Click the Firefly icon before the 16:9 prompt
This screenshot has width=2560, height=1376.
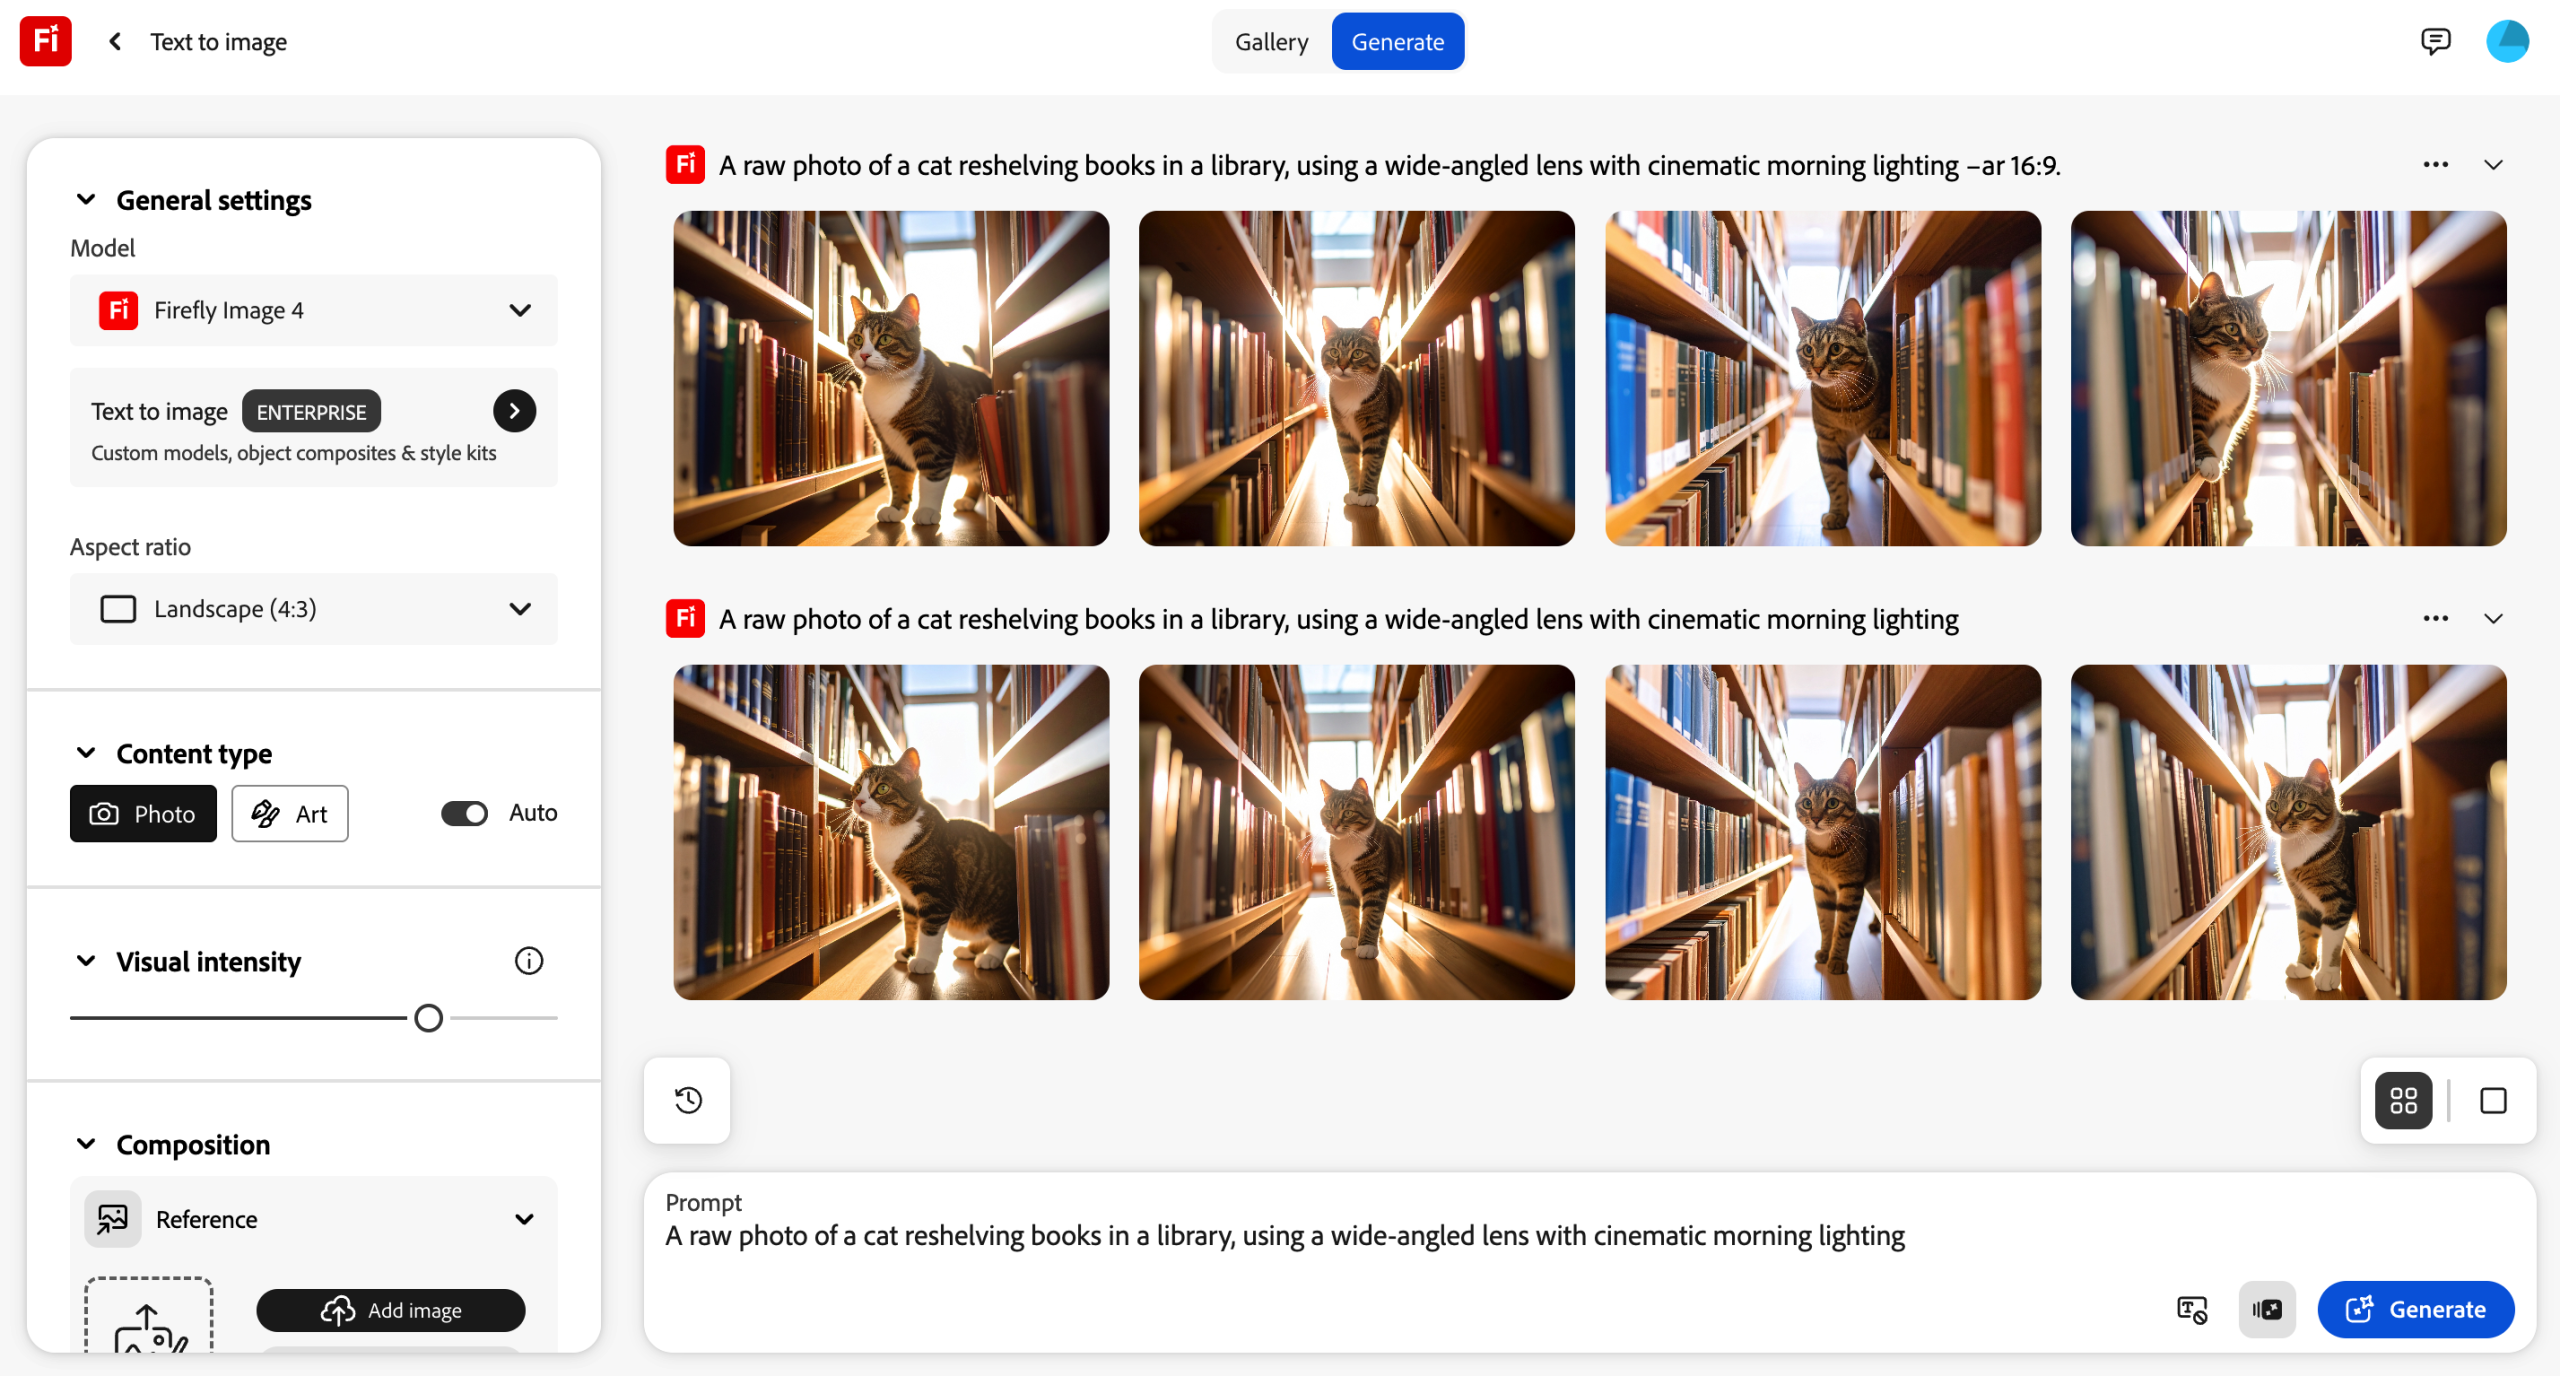coord(685,165)
